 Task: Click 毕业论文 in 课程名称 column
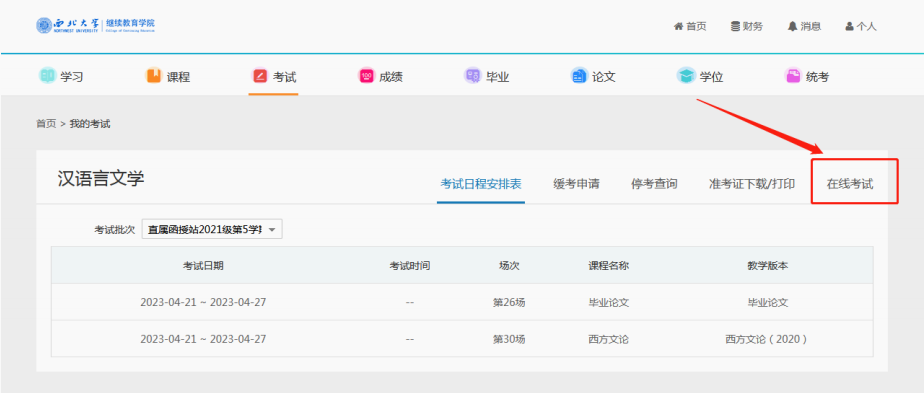[609, 302]
